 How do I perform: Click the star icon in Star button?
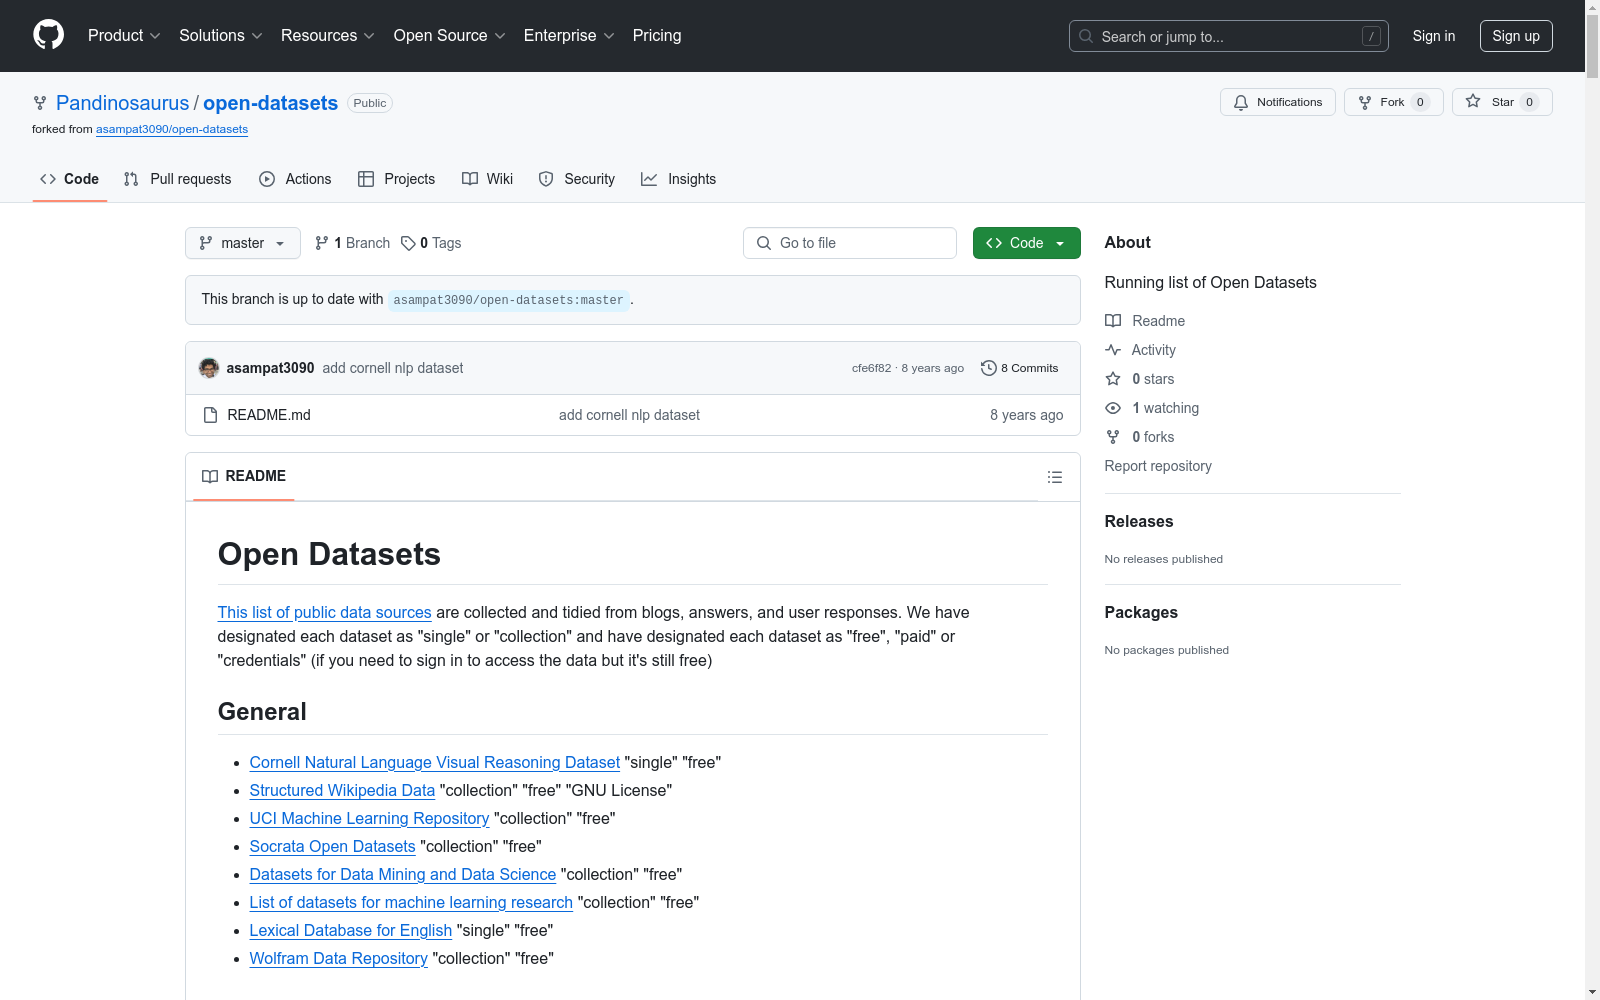1473,102
